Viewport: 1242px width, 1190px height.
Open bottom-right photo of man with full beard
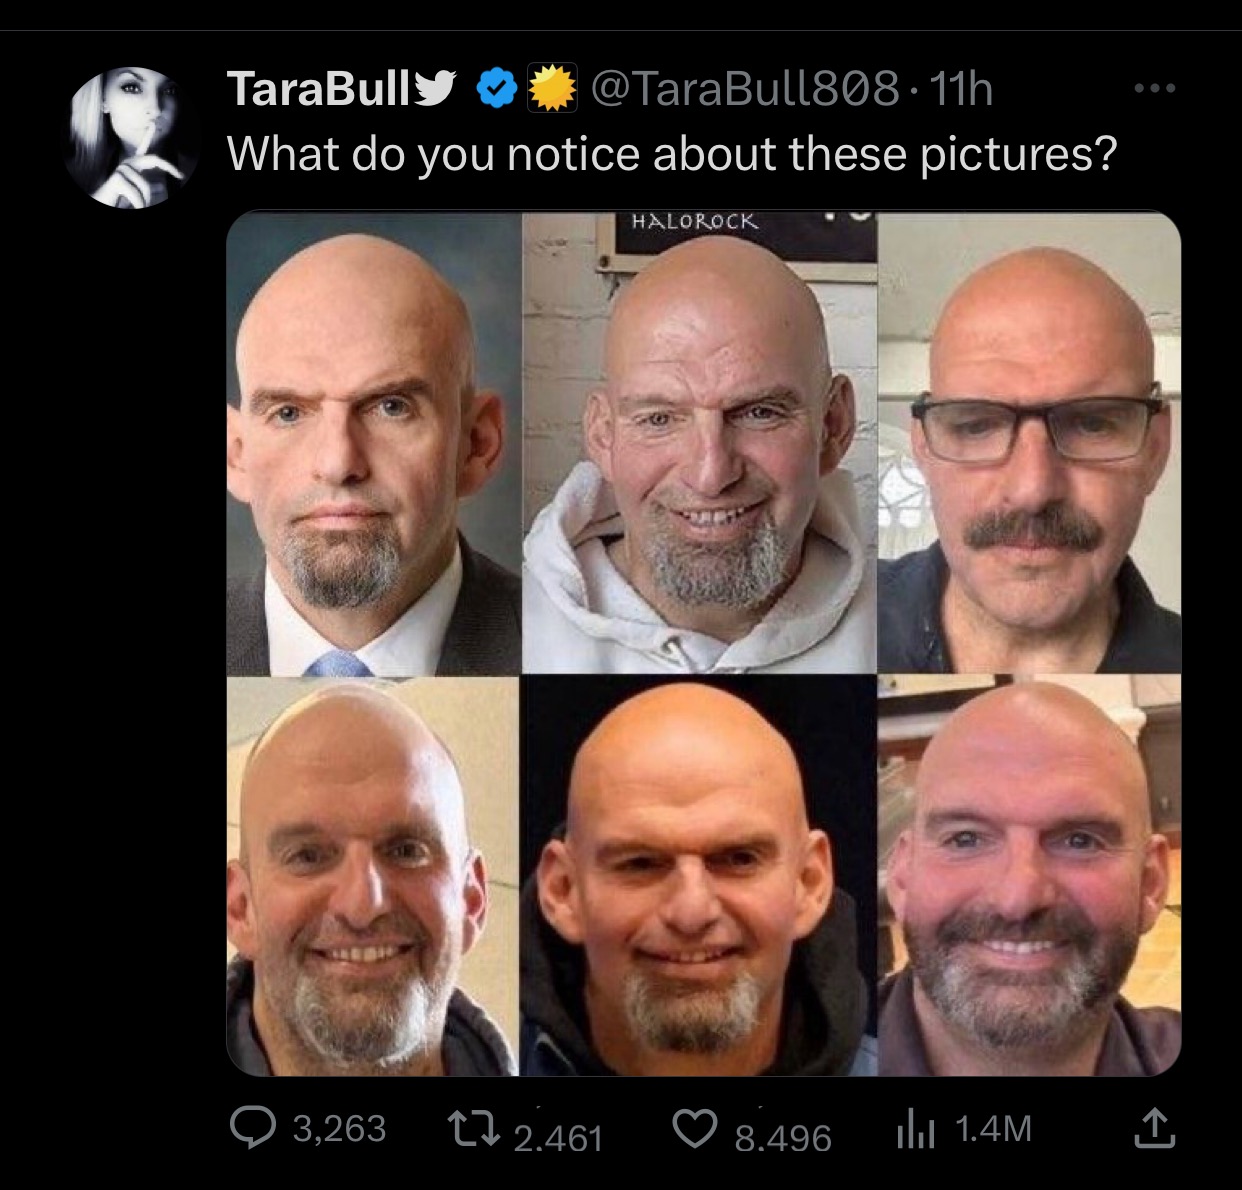pos(1030,876)
